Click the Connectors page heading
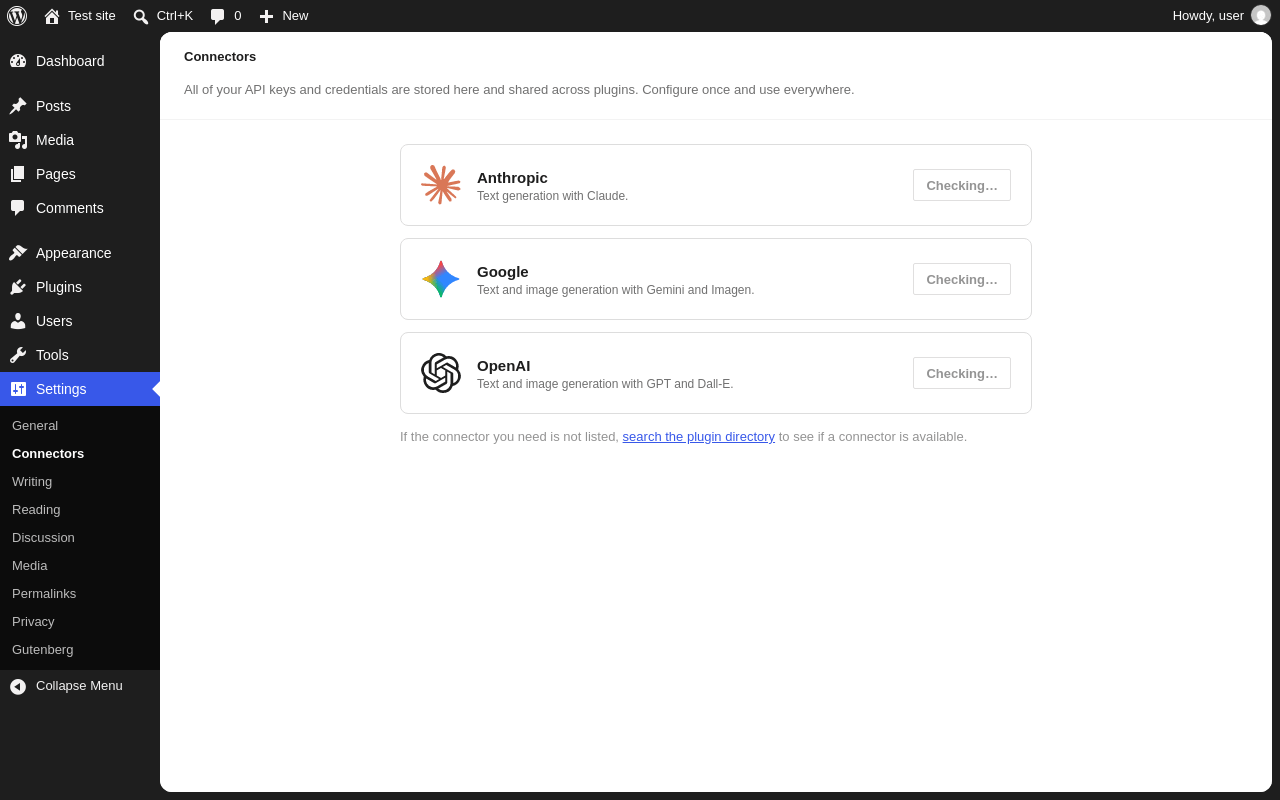 (x=220, y=57)
